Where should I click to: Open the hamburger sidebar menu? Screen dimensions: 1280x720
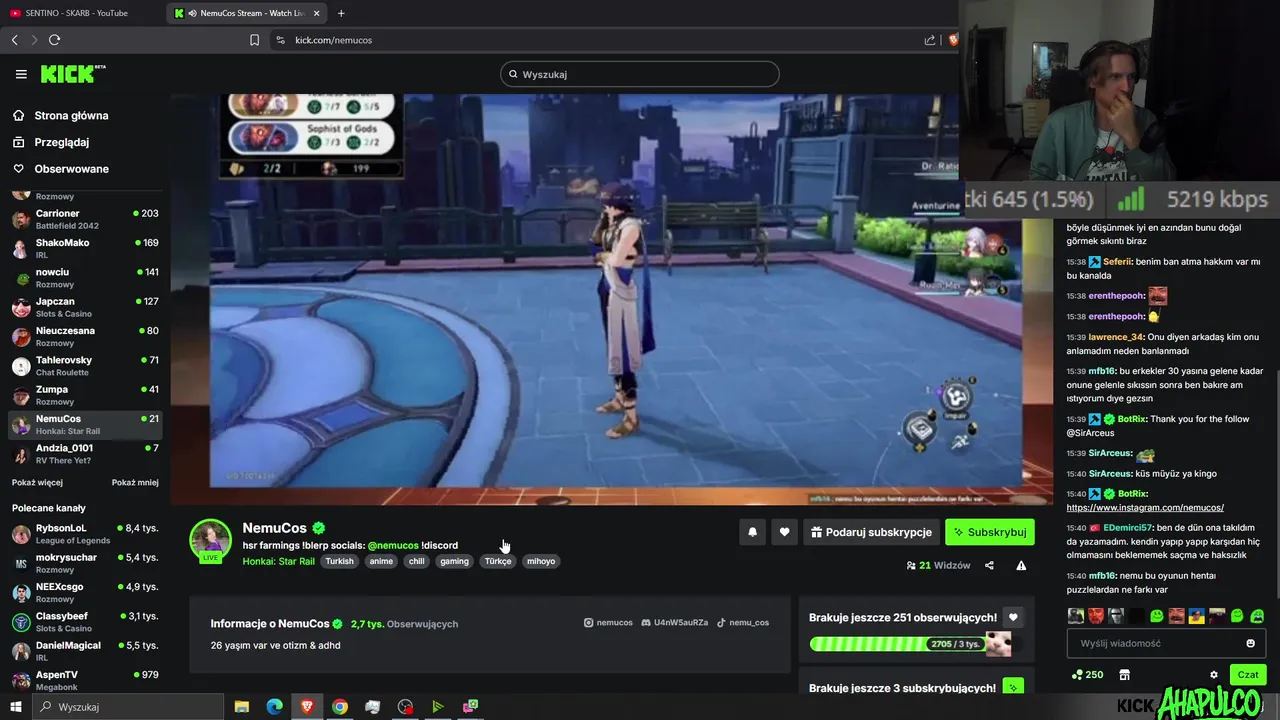point(21,74)
